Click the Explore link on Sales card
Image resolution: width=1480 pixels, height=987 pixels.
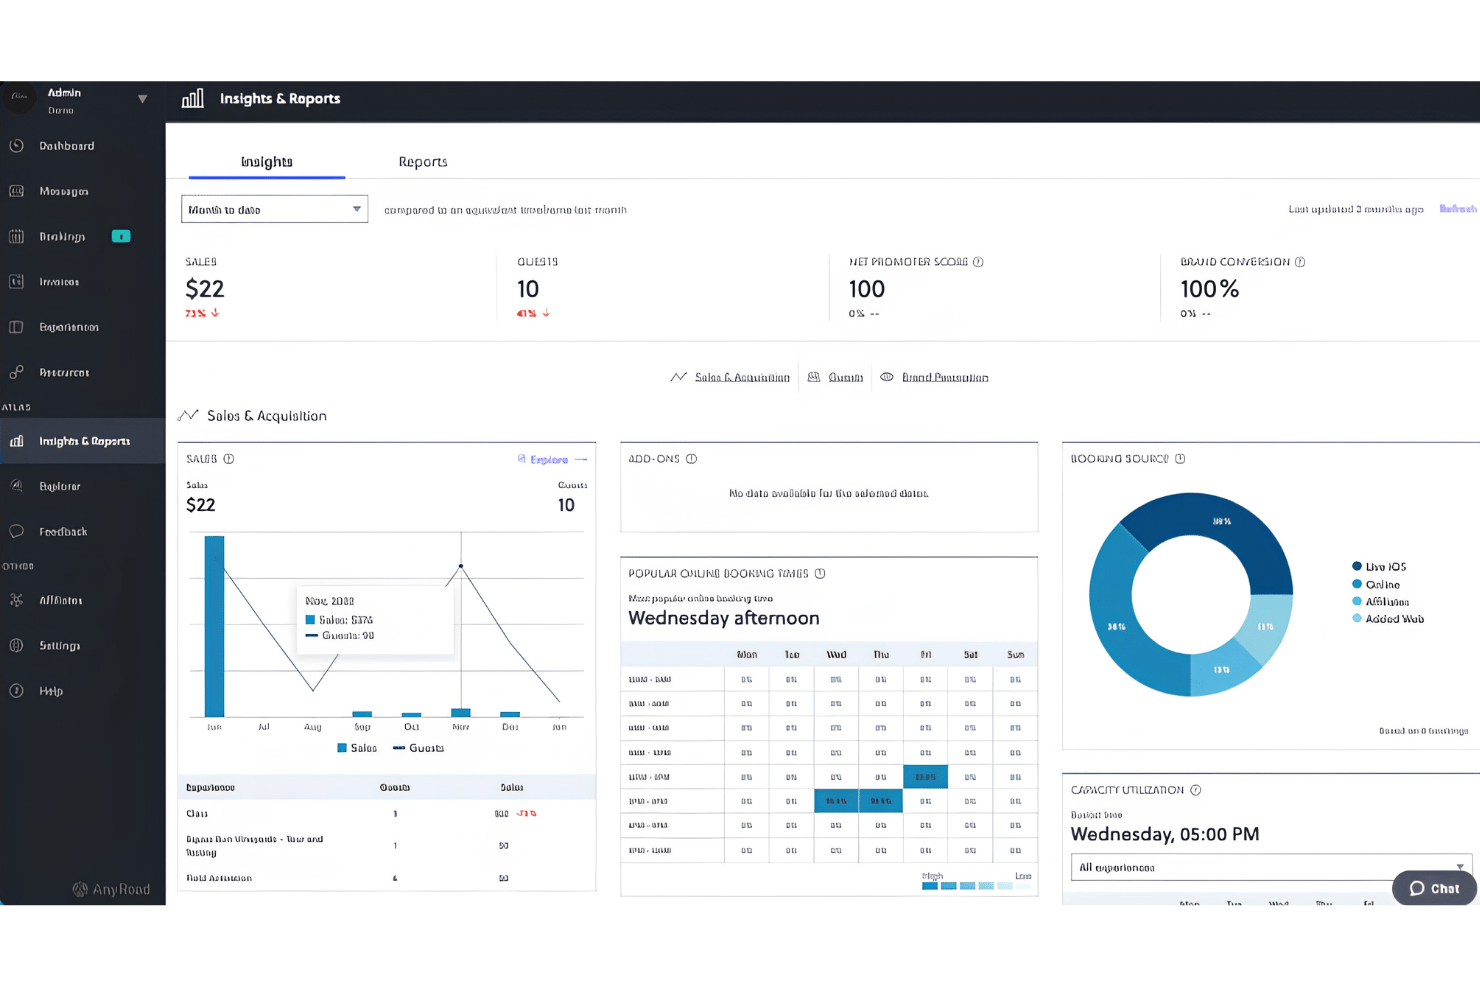coord(549,460)
